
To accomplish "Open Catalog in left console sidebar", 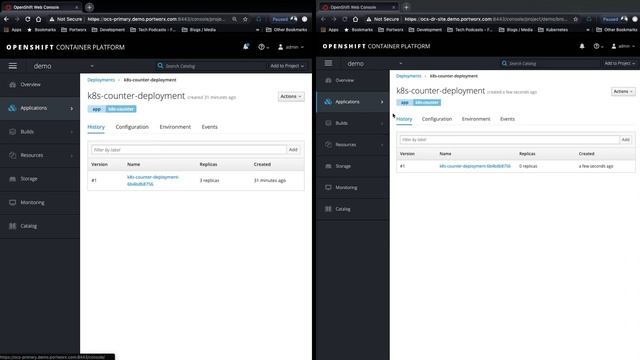I will pos(40,226).
